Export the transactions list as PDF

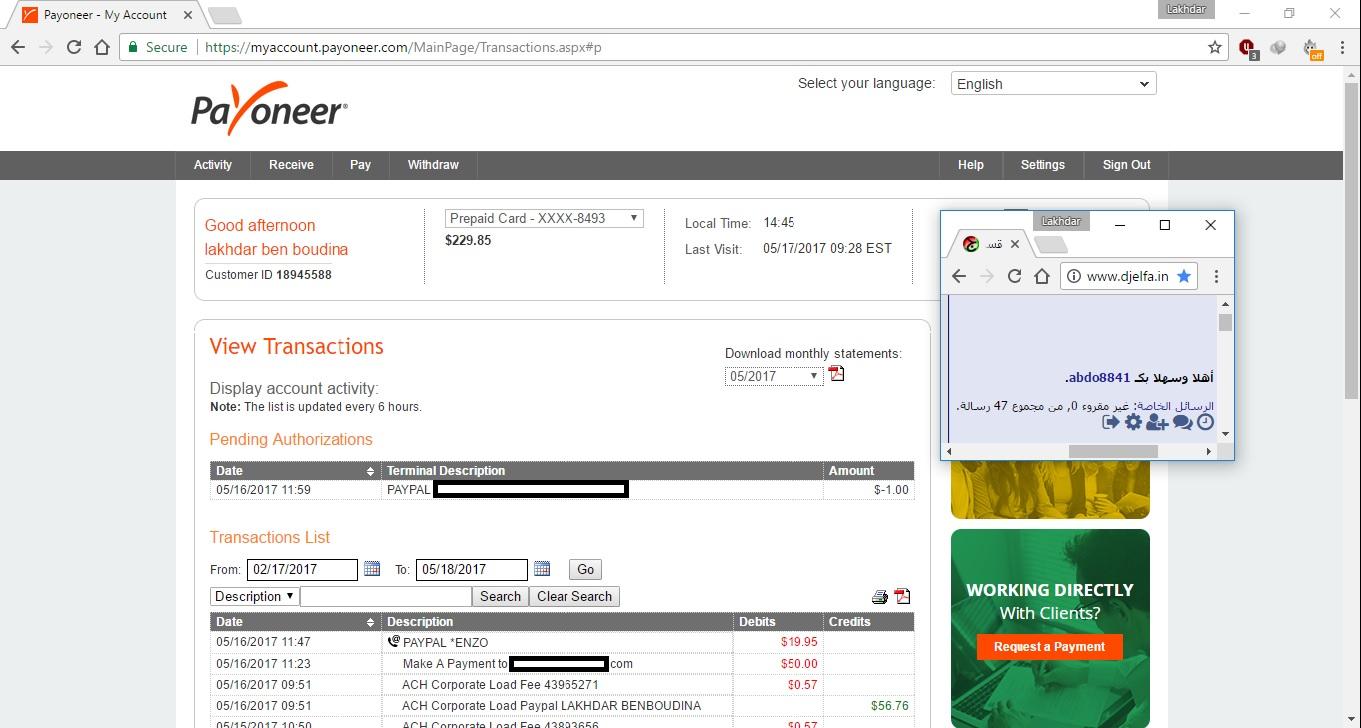[x=902, y=596]
